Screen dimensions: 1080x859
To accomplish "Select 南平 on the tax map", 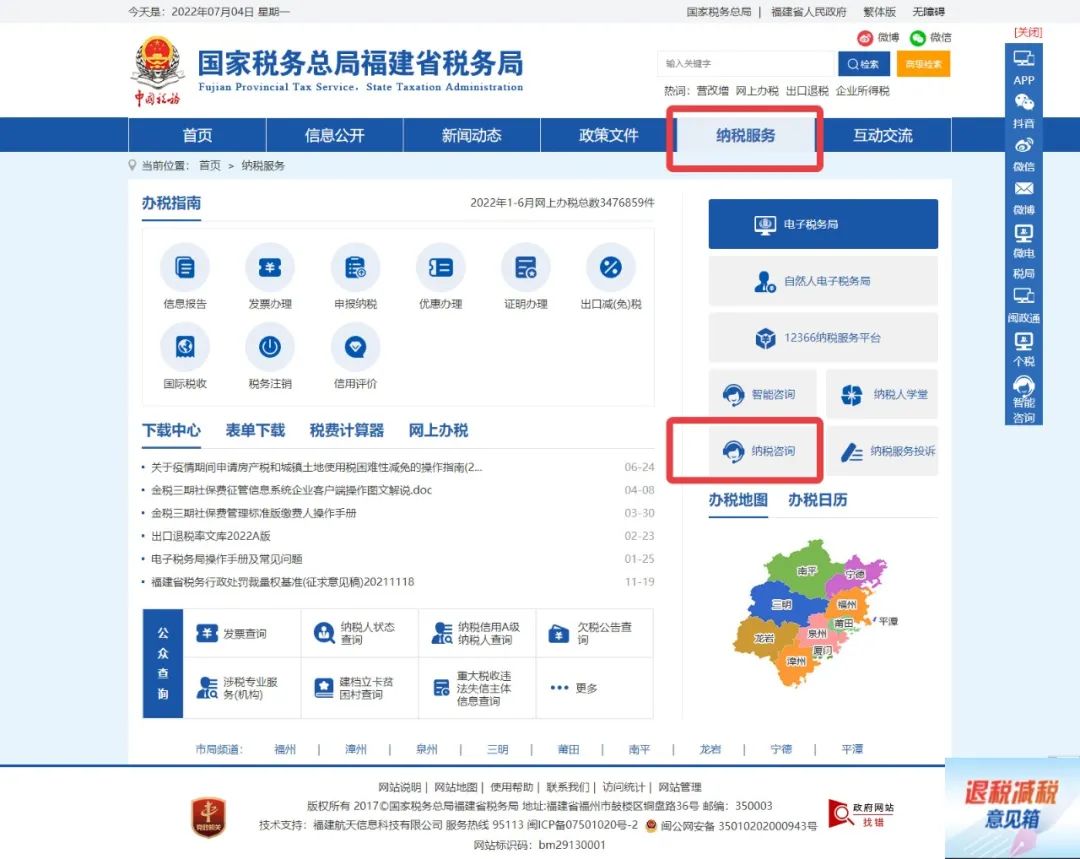I will point(807,570).
